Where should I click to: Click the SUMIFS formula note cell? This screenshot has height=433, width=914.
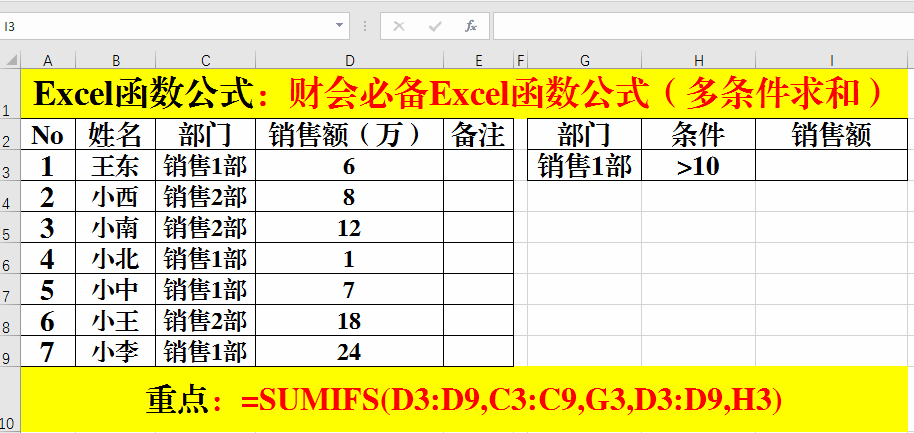click(x=464, y=399)
